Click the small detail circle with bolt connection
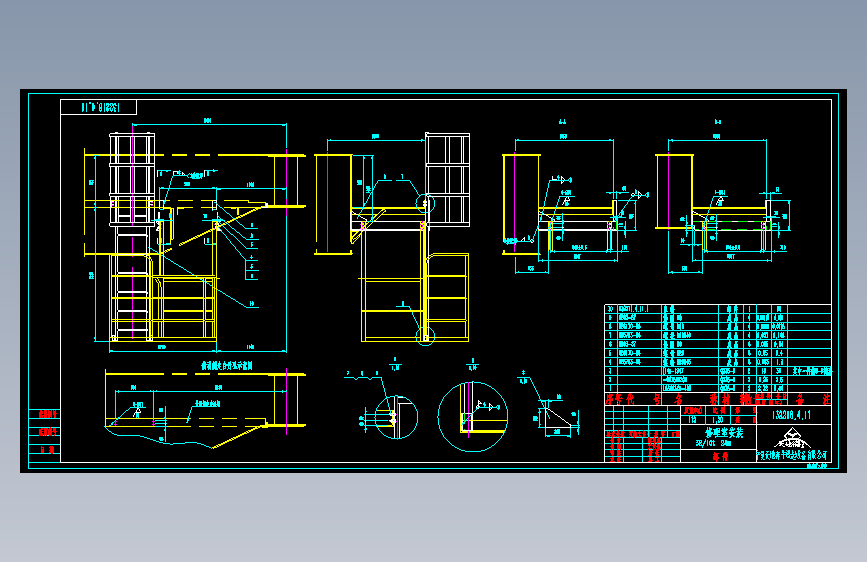Screen dimensions: 867x562 point(396,417)
